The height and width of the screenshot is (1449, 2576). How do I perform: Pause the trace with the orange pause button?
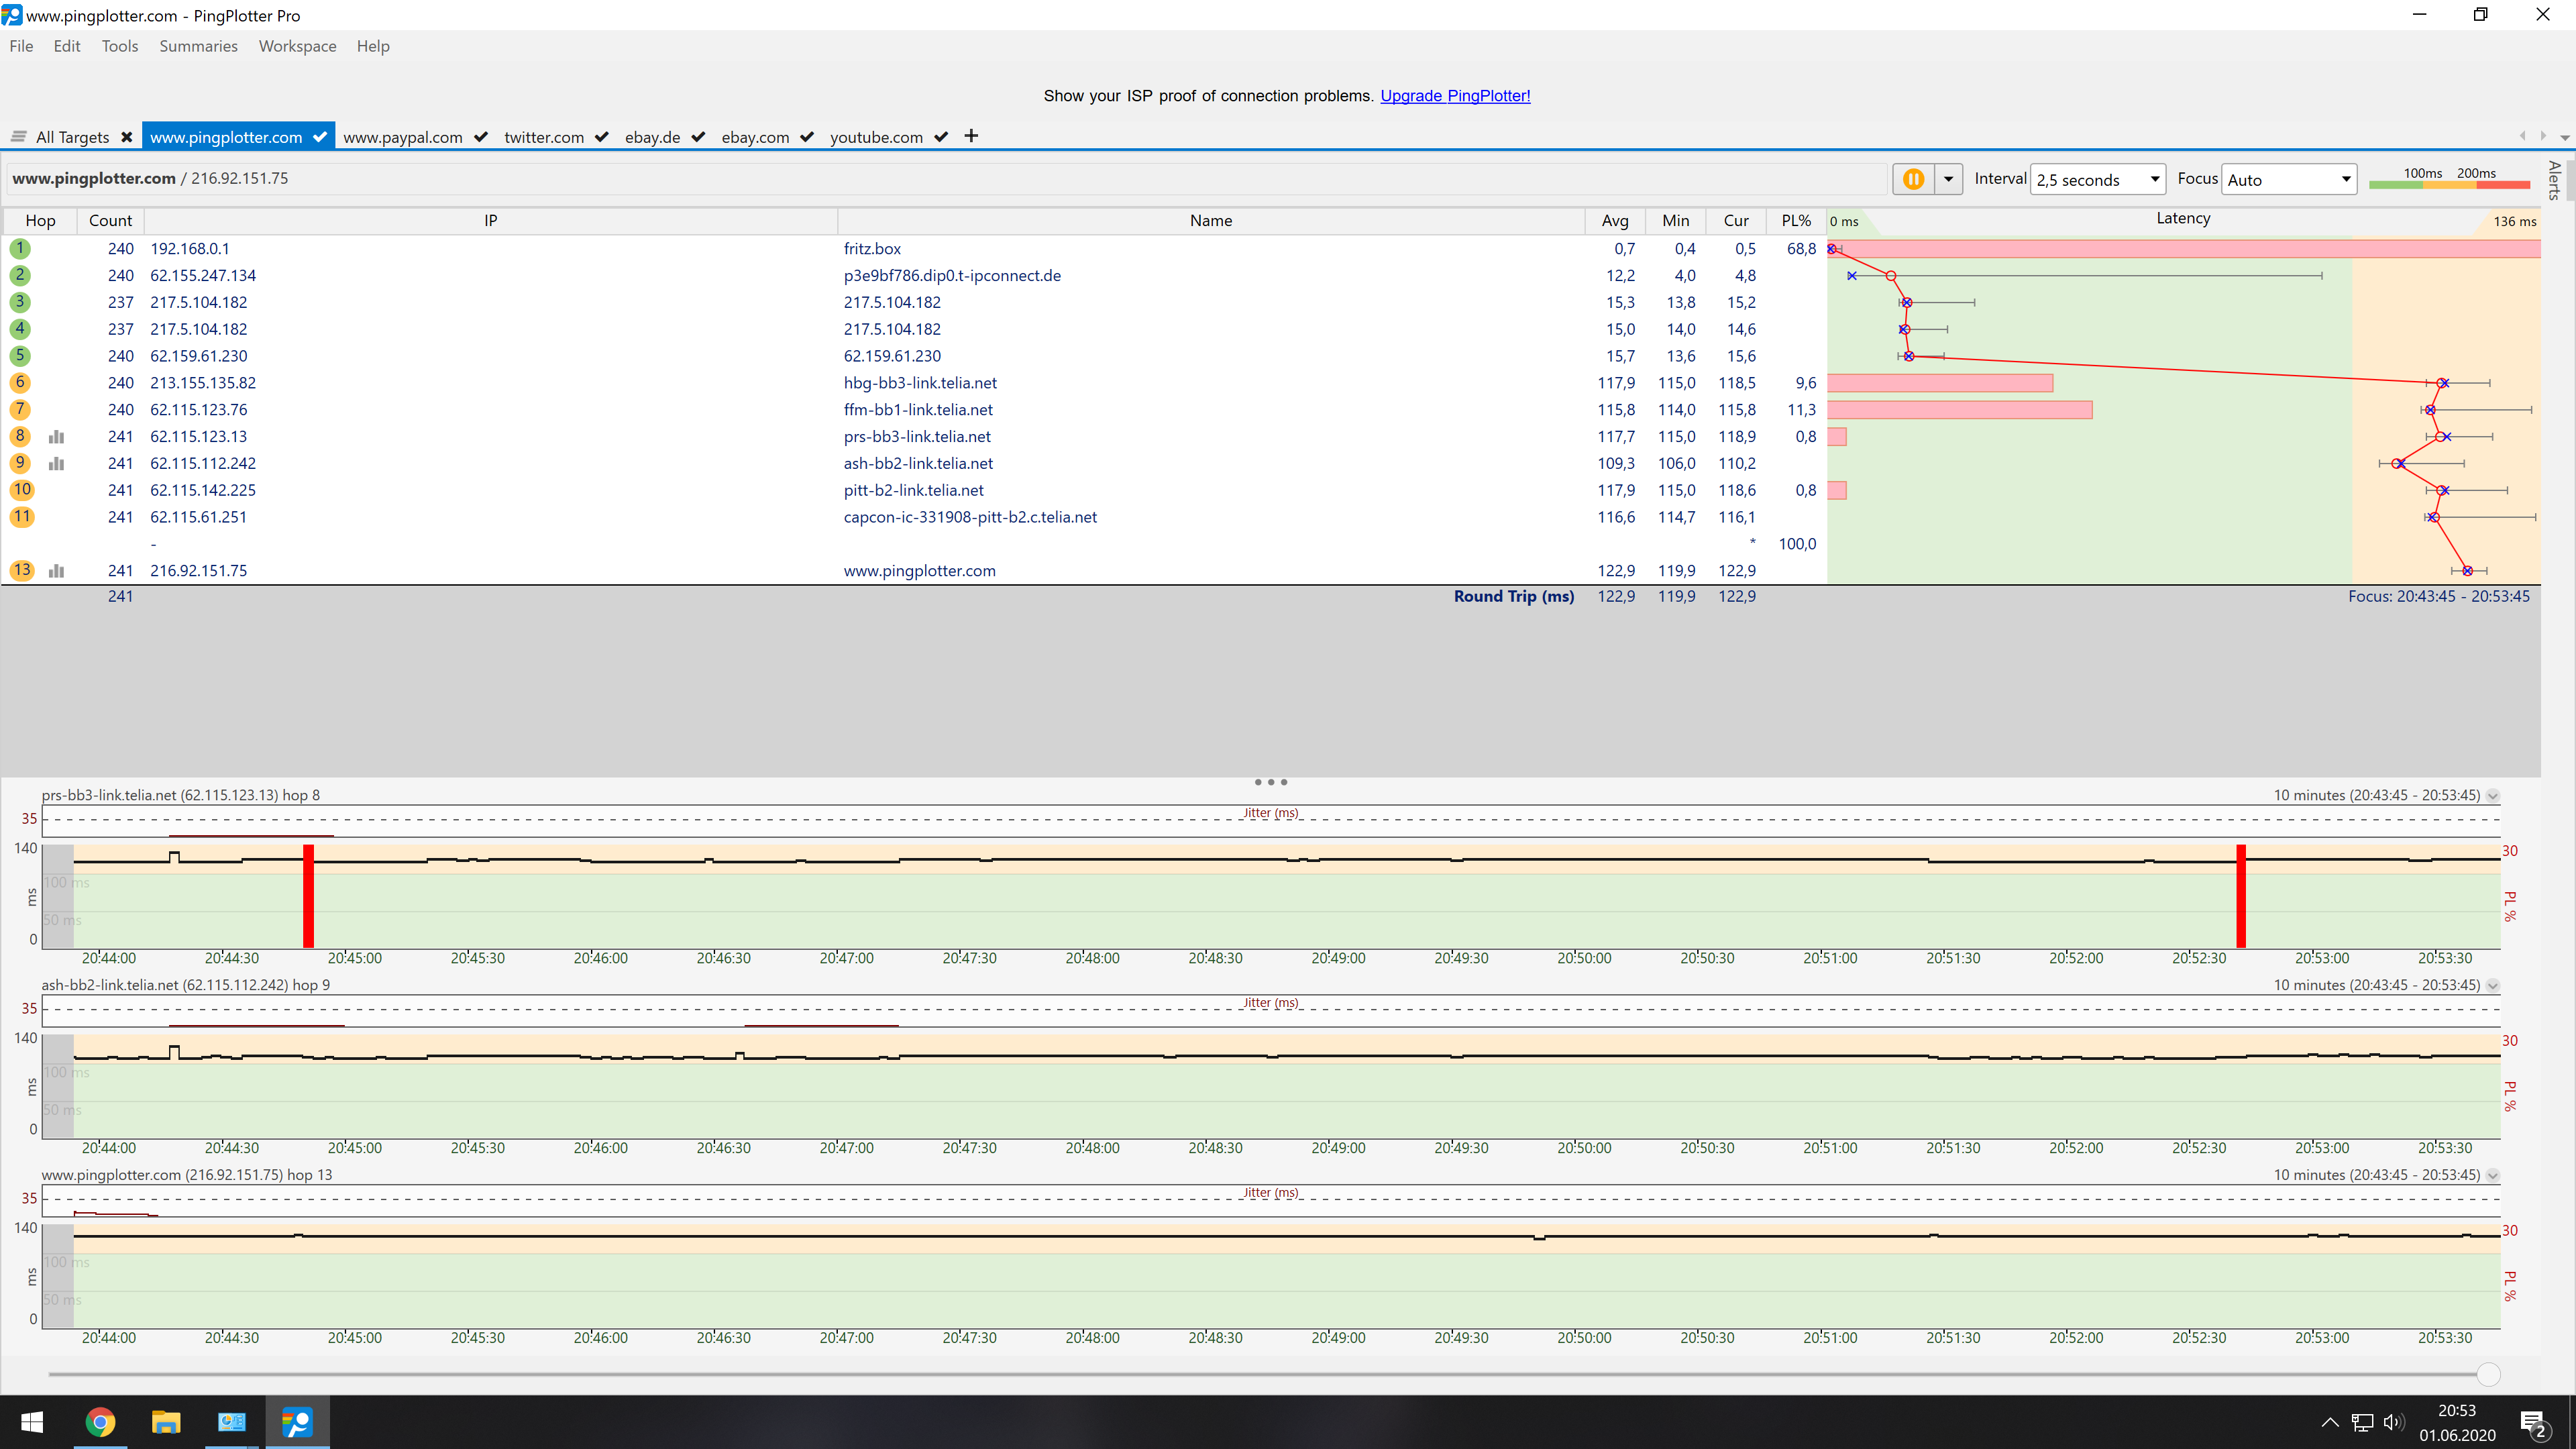(1913, 179)
